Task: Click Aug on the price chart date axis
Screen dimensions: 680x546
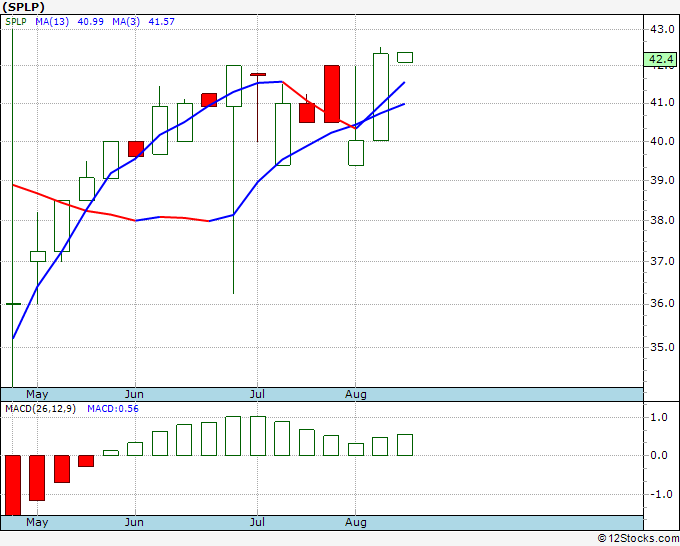Action: (356, 394)
